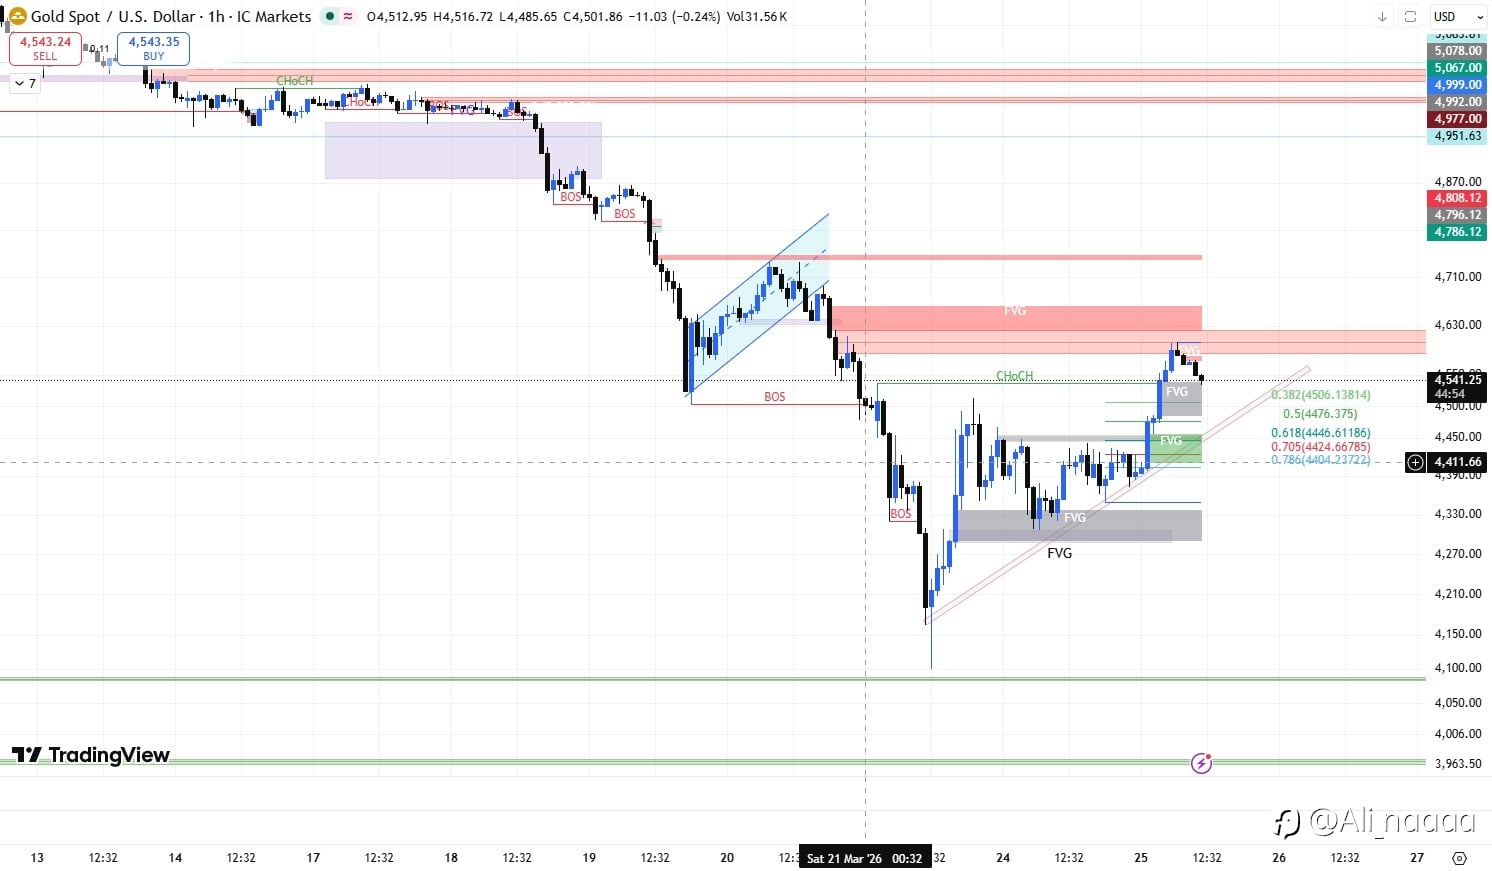The image size is (1492, 871).
Task: Click the Sat 21 Mar '26 time marker
Action: click(865, 858)
